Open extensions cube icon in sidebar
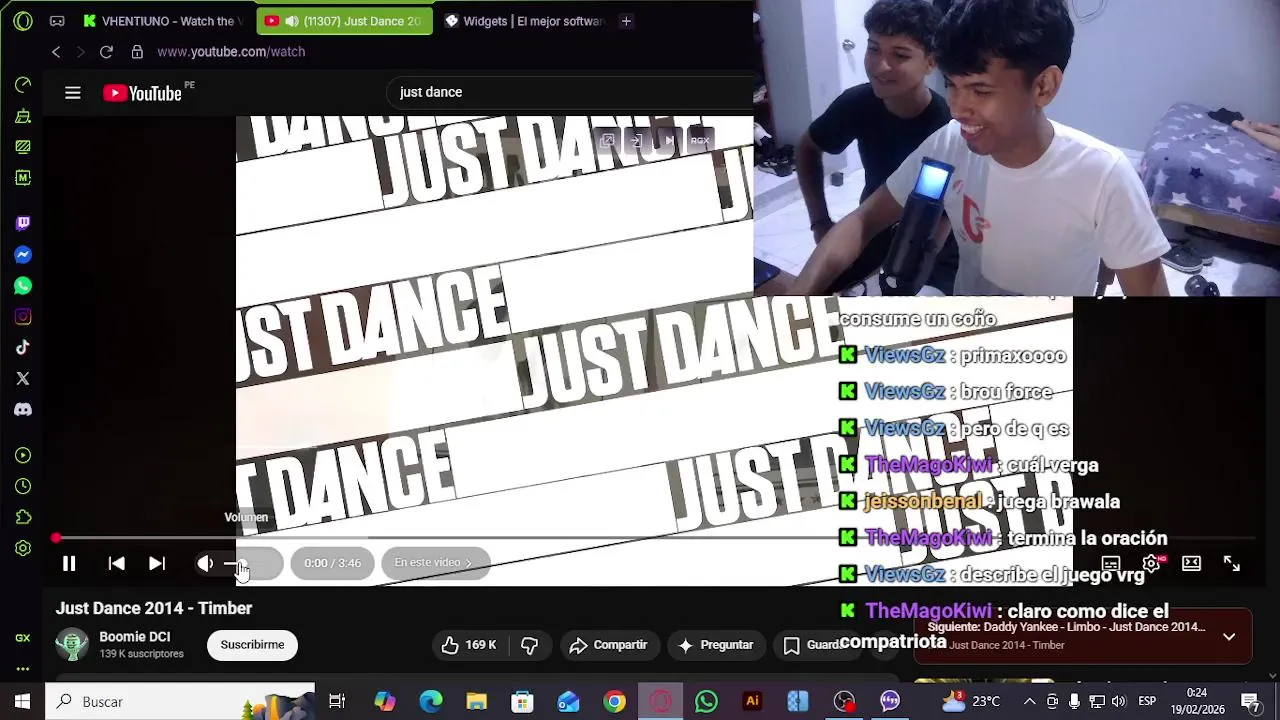 [x=23, y=517]
